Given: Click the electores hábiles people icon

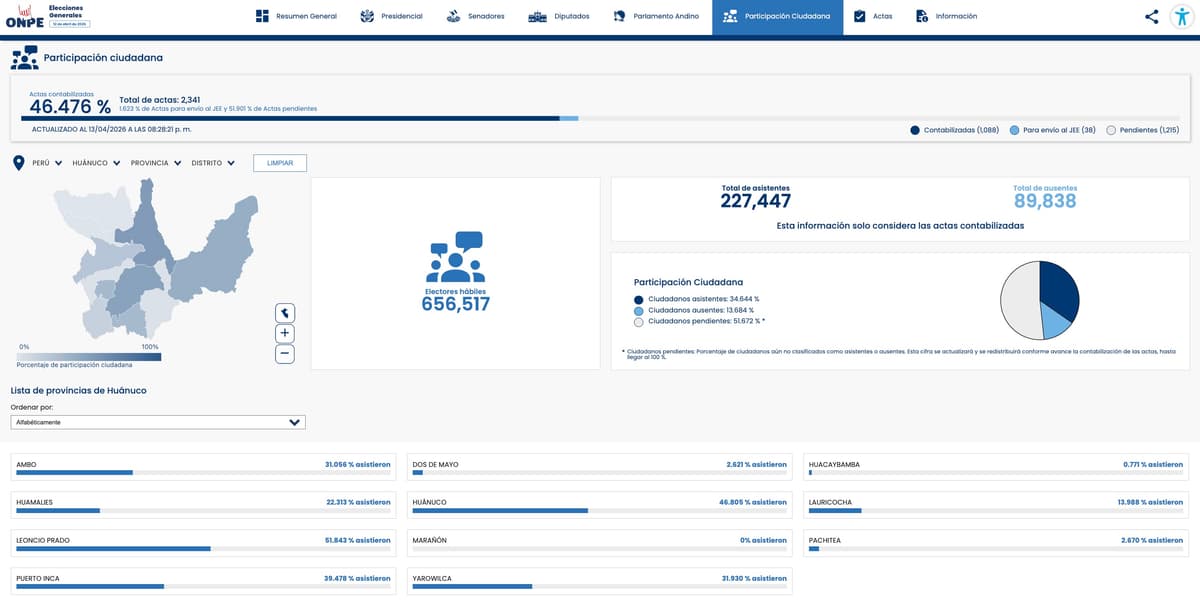Looking at the screenshot, I should 455,258.
